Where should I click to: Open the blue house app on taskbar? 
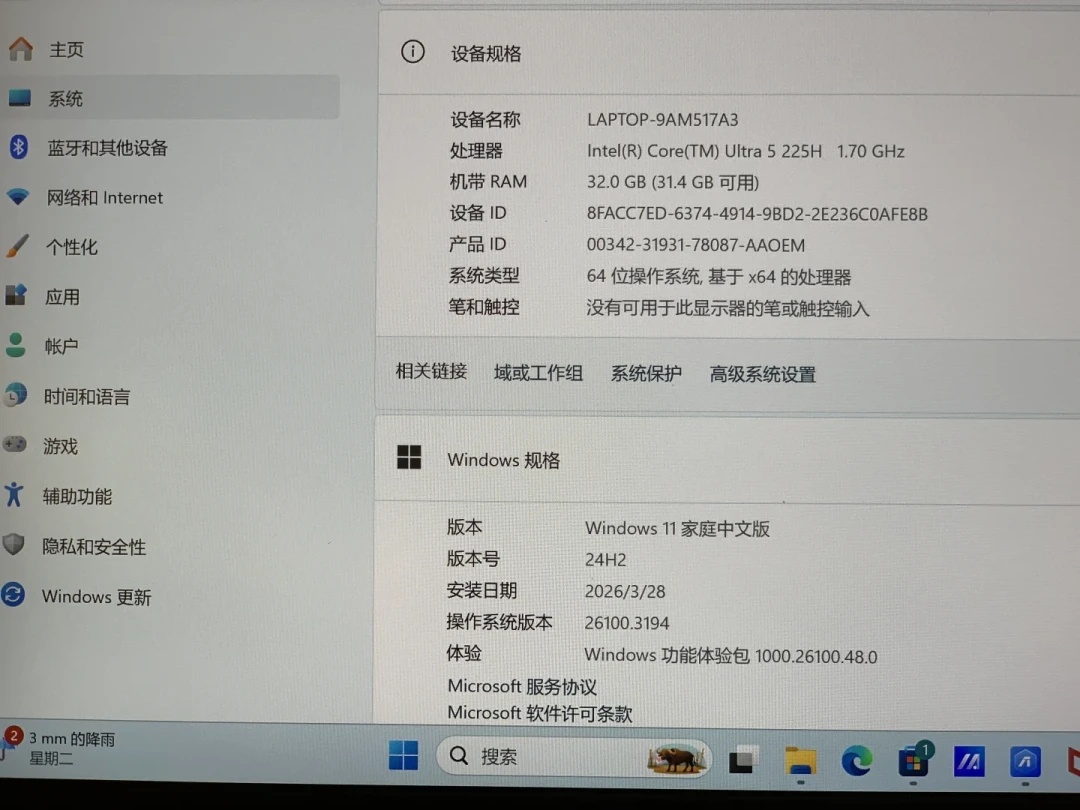[1025, 762]
